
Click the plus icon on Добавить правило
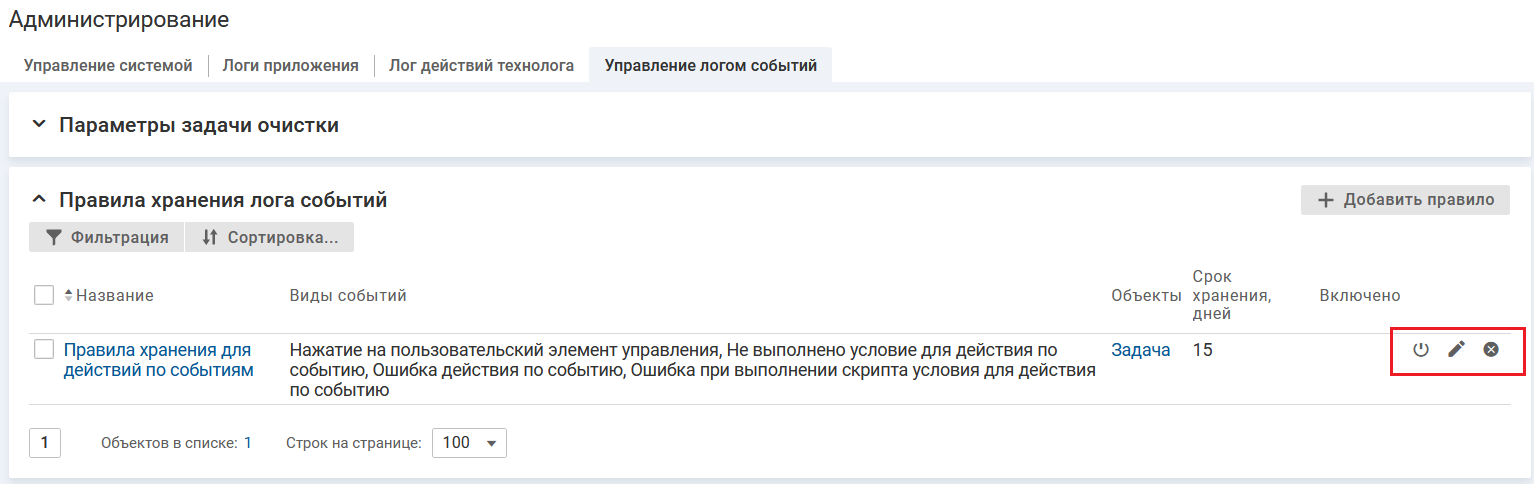pyautogui.click(x=1326, y=200)
